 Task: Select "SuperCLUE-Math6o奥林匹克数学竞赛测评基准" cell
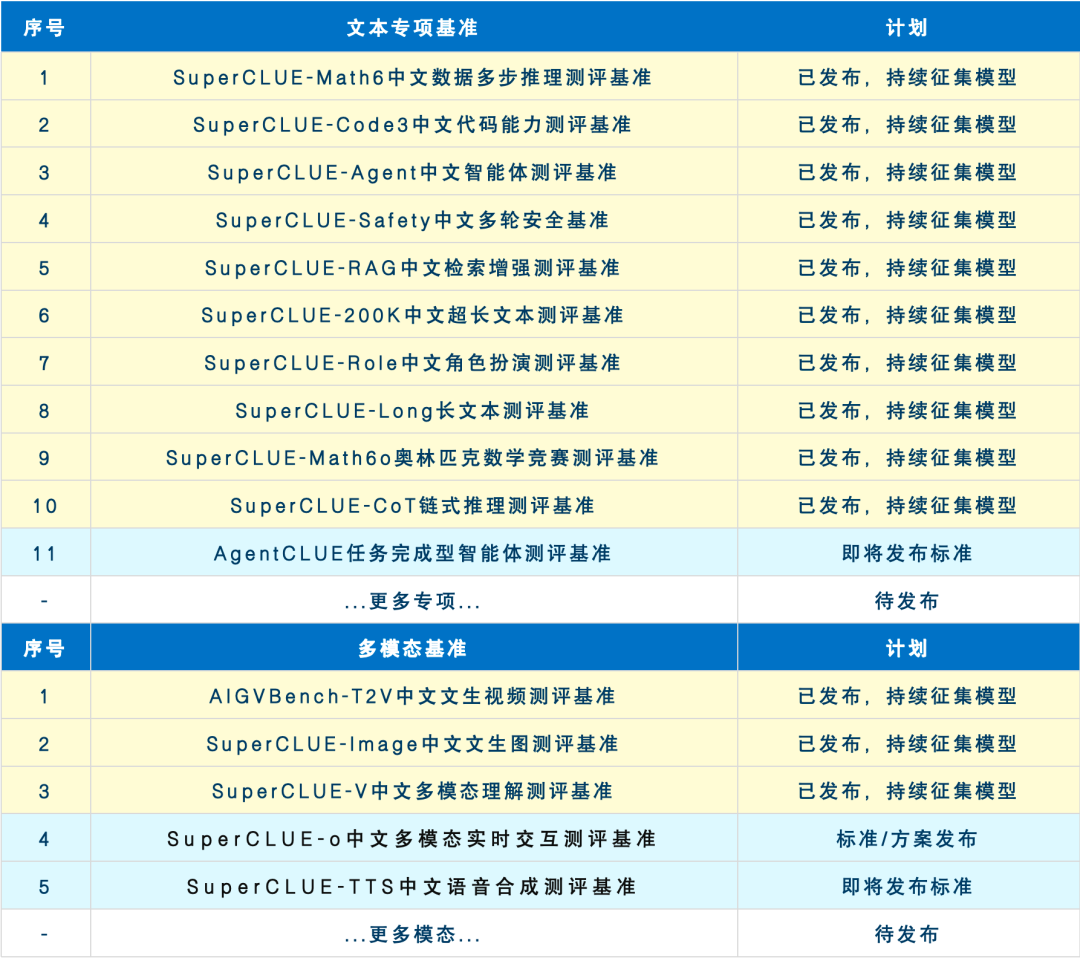pos(413,458)
